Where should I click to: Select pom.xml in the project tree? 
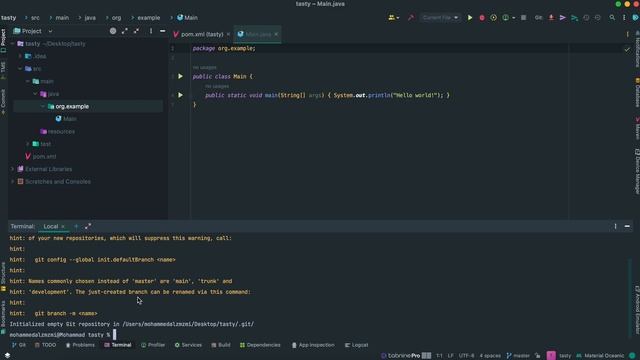point(40,156)
